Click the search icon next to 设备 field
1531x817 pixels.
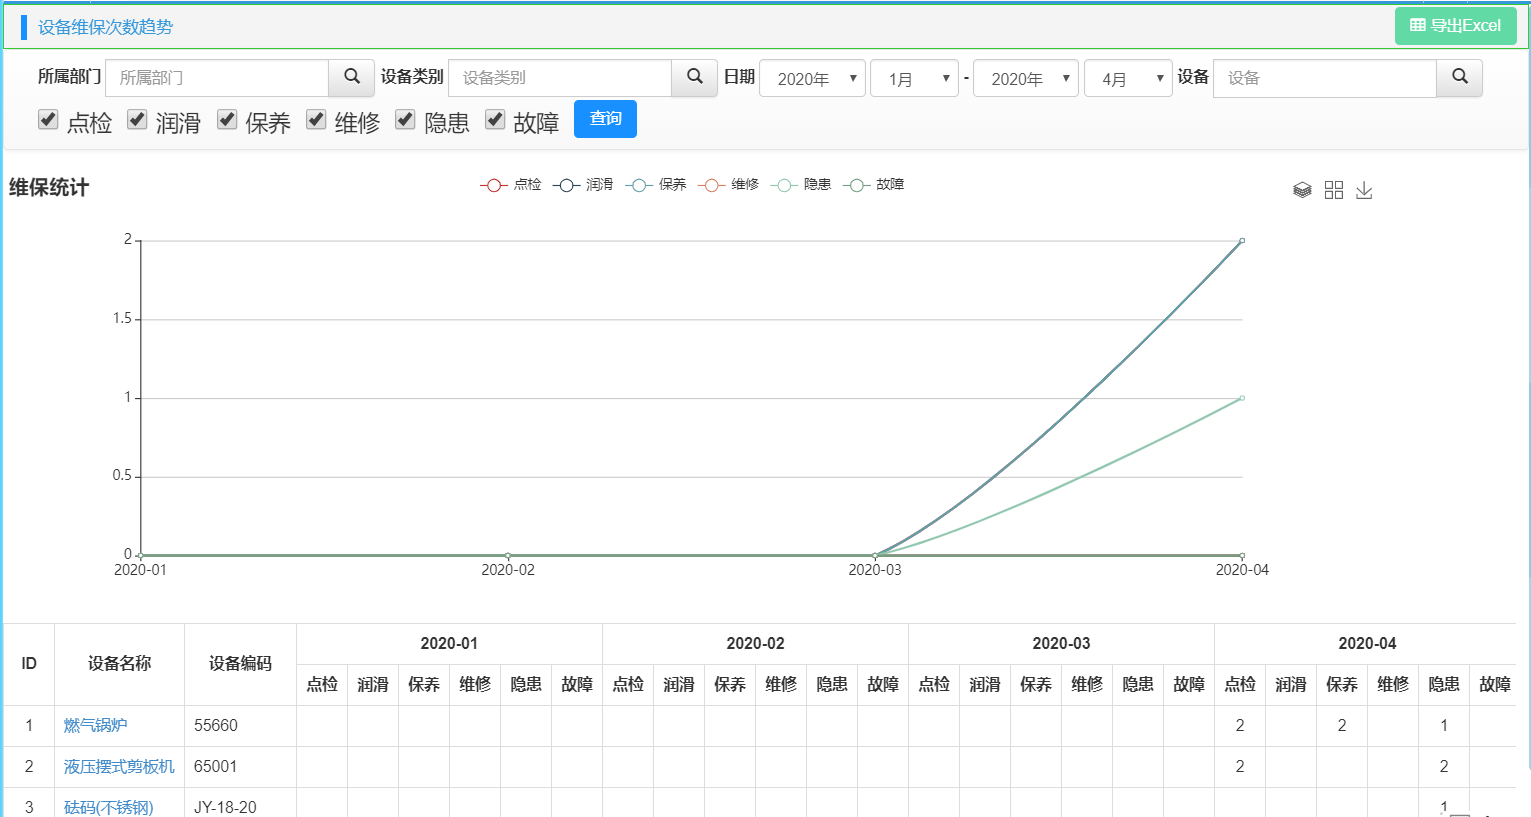tap(1460, 77)
